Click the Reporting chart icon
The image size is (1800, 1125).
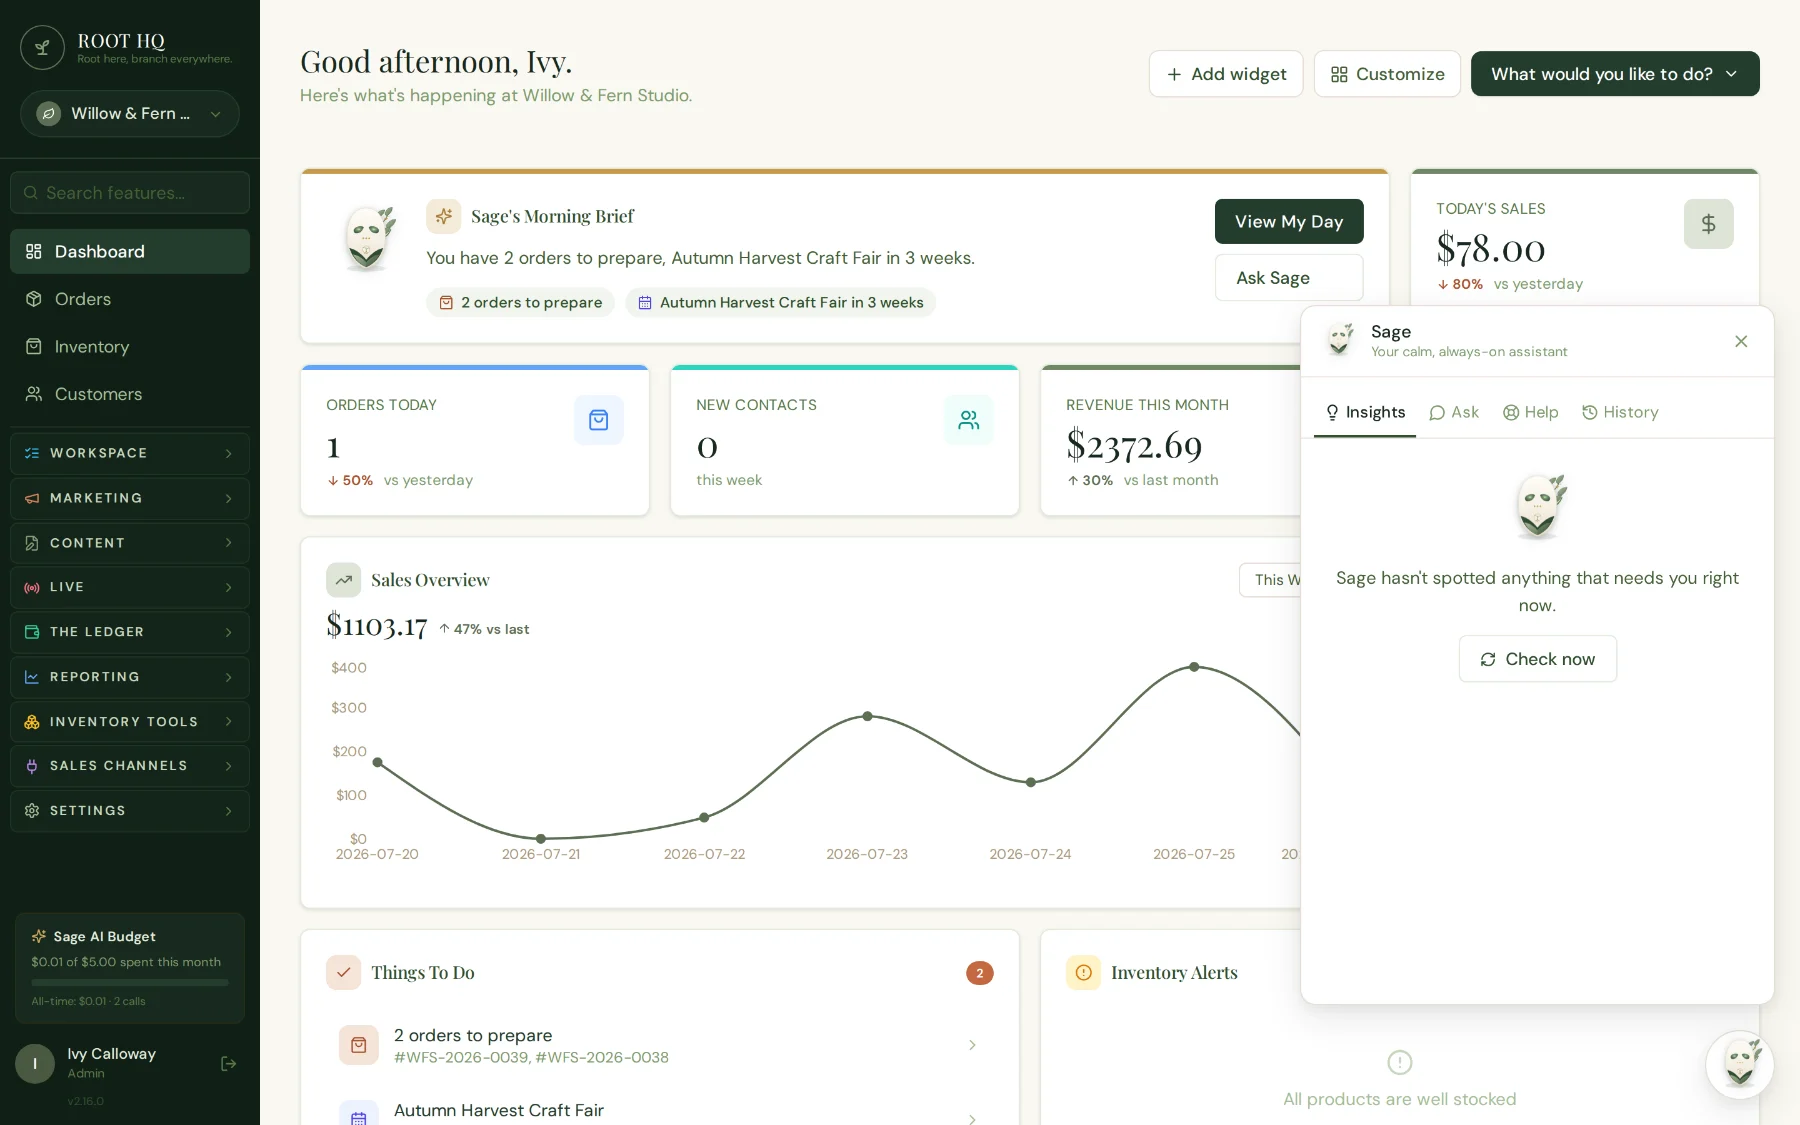click(x=32, y=677)
